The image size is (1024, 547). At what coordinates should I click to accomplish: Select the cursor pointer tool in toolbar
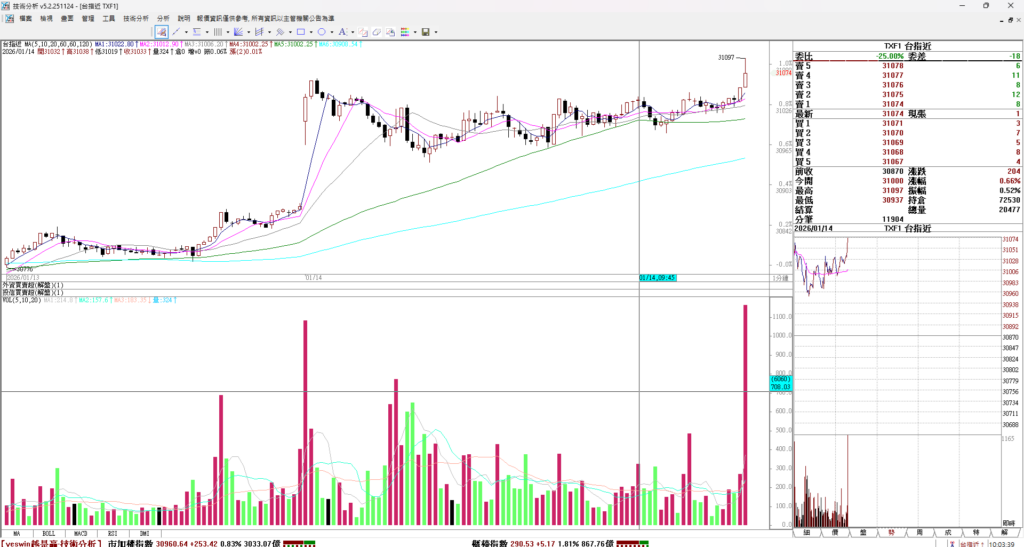click(x=161, y=32)
